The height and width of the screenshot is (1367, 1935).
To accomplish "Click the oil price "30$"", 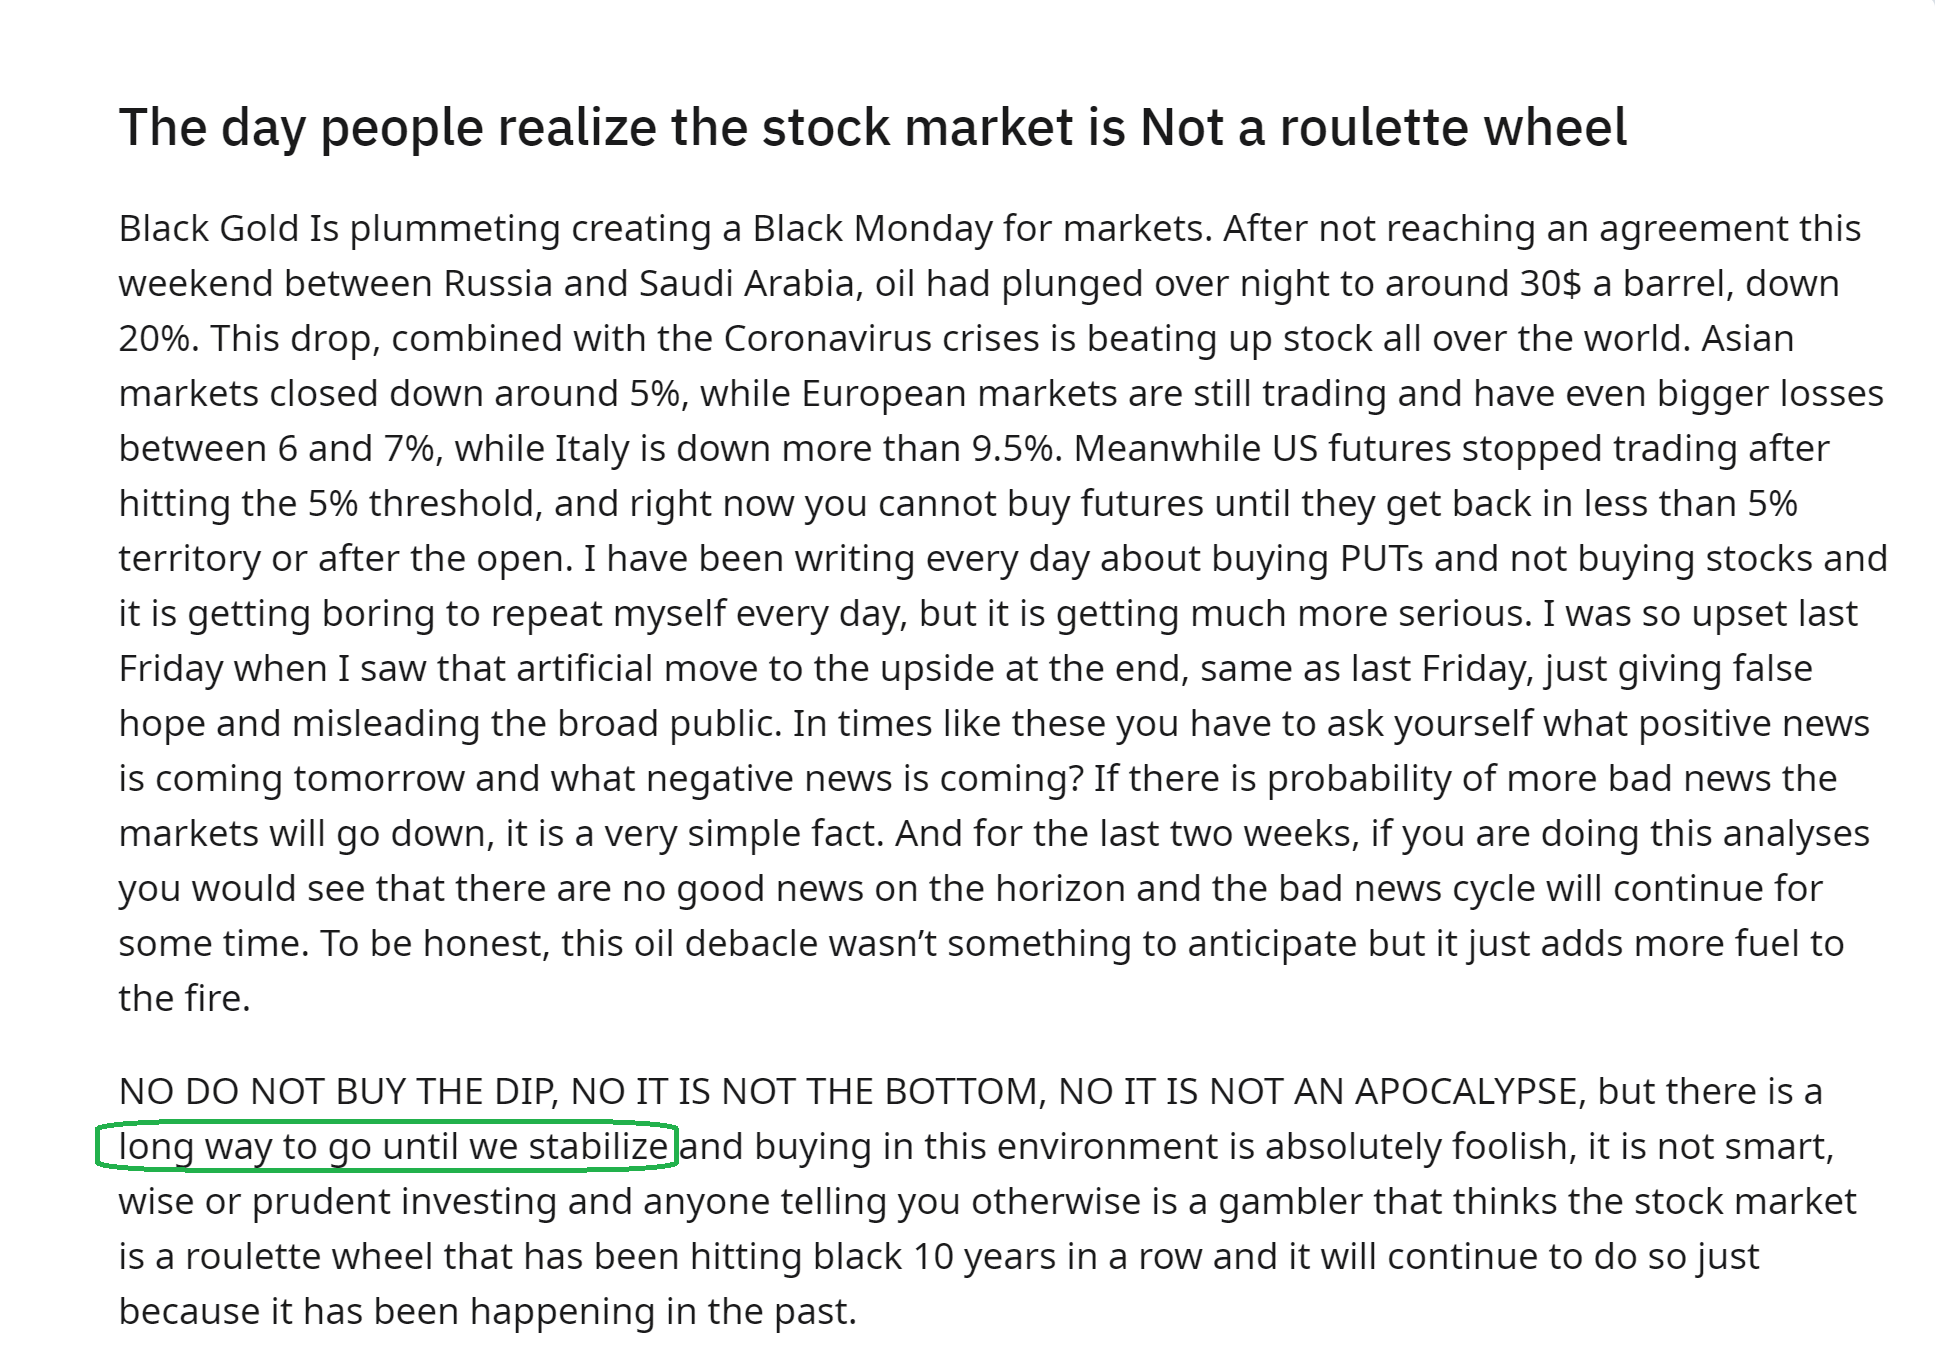I will 1550,283.
